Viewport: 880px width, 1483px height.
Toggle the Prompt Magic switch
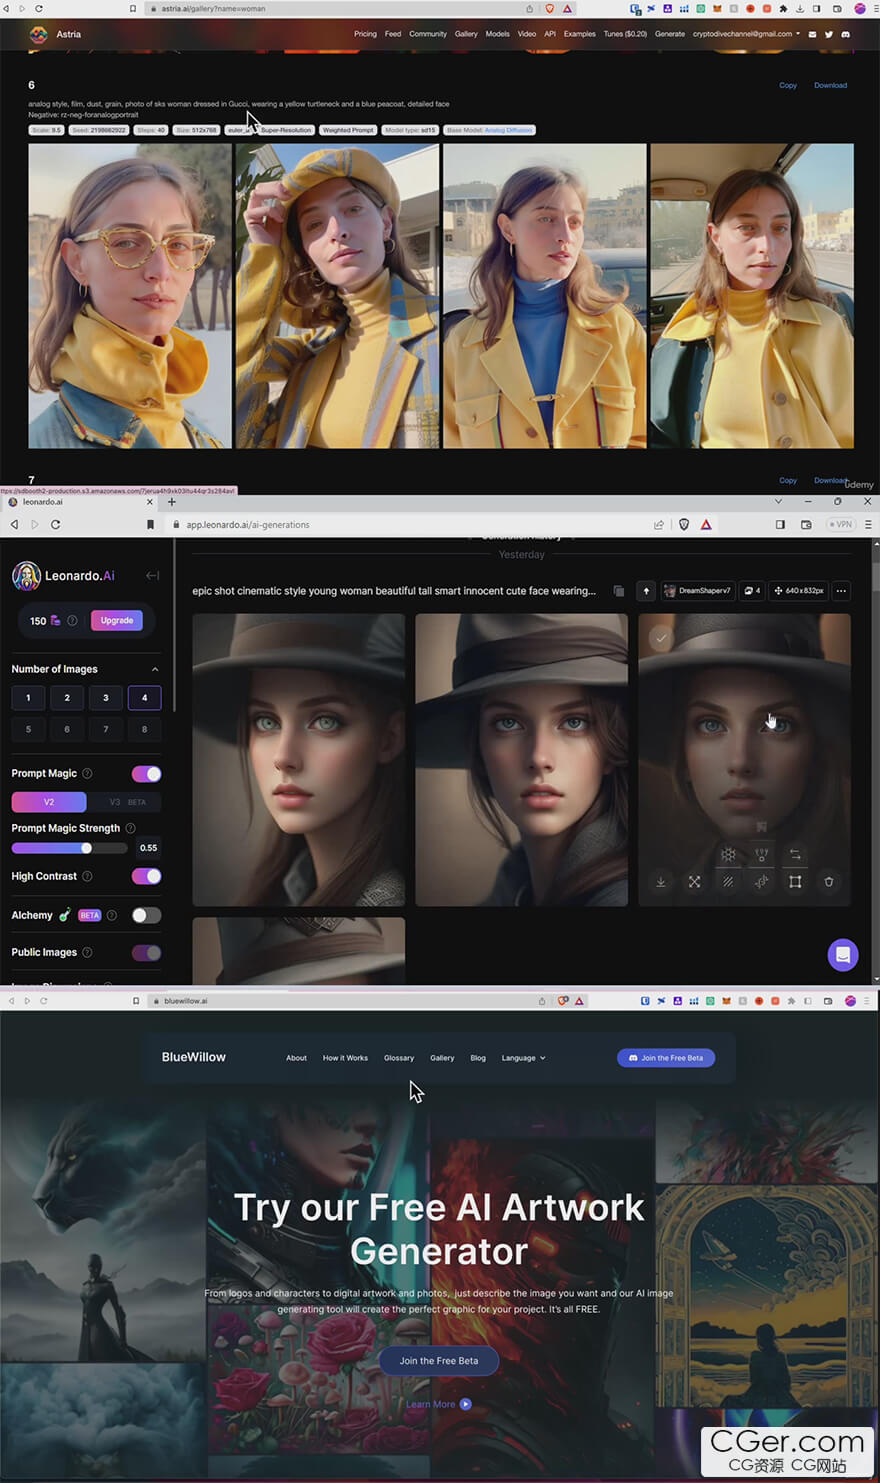[146, 774]
